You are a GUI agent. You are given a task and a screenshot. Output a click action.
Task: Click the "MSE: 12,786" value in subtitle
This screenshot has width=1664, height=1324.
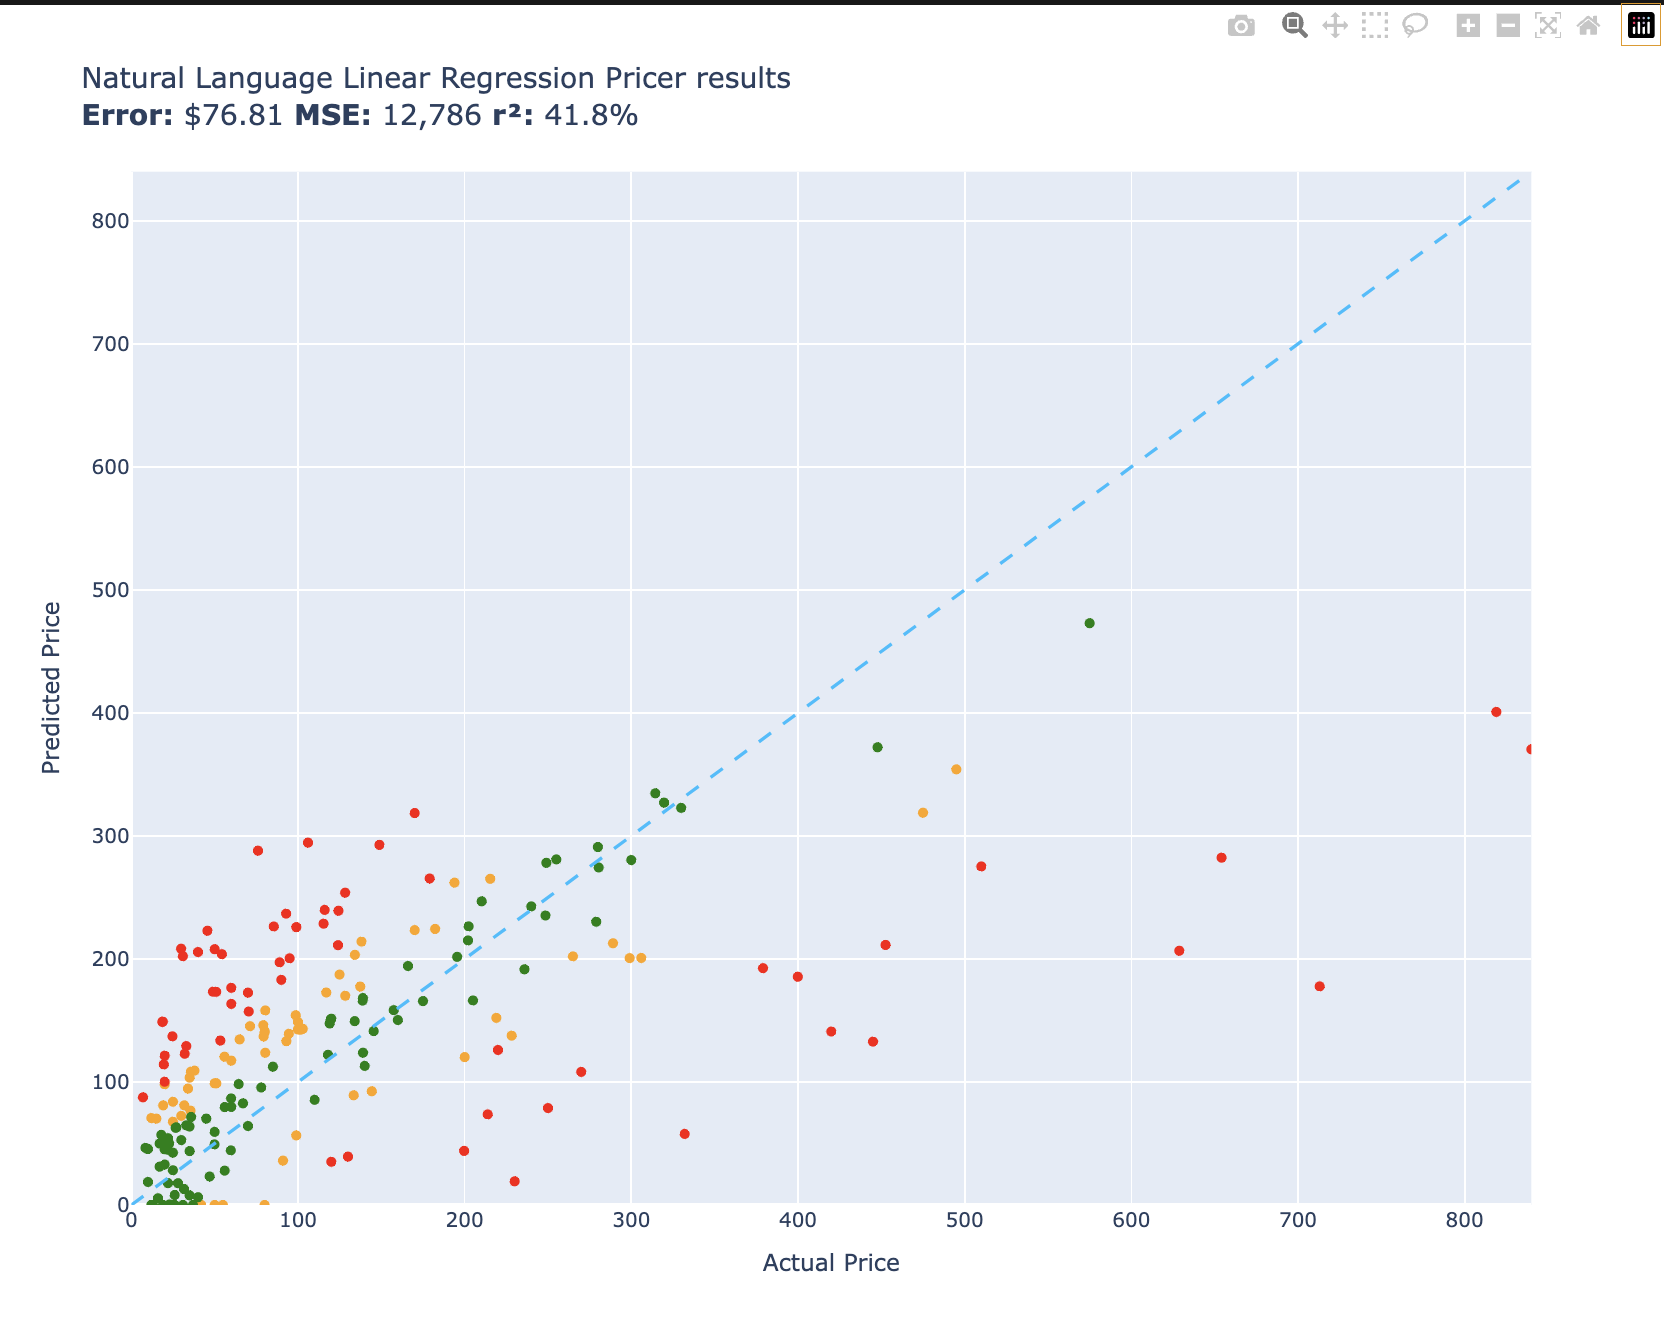point(388,116)
